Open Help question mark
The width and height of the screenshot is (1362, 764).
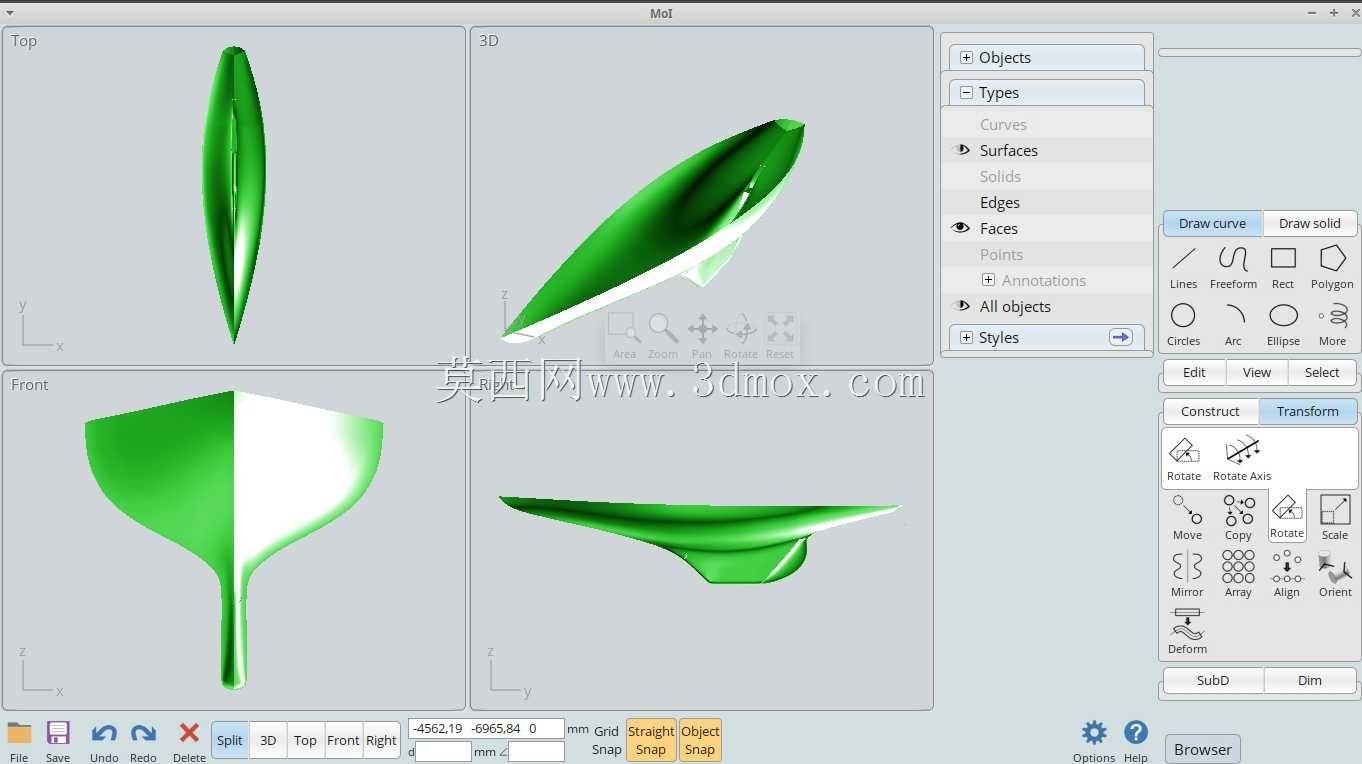tap(1136, 741)
